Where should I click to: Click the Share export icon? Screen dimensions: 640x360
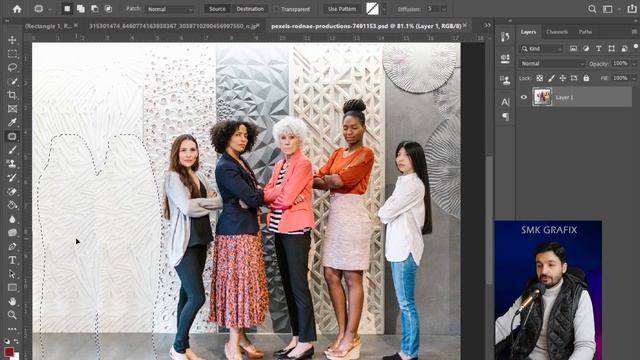click(x=631, y=9)
